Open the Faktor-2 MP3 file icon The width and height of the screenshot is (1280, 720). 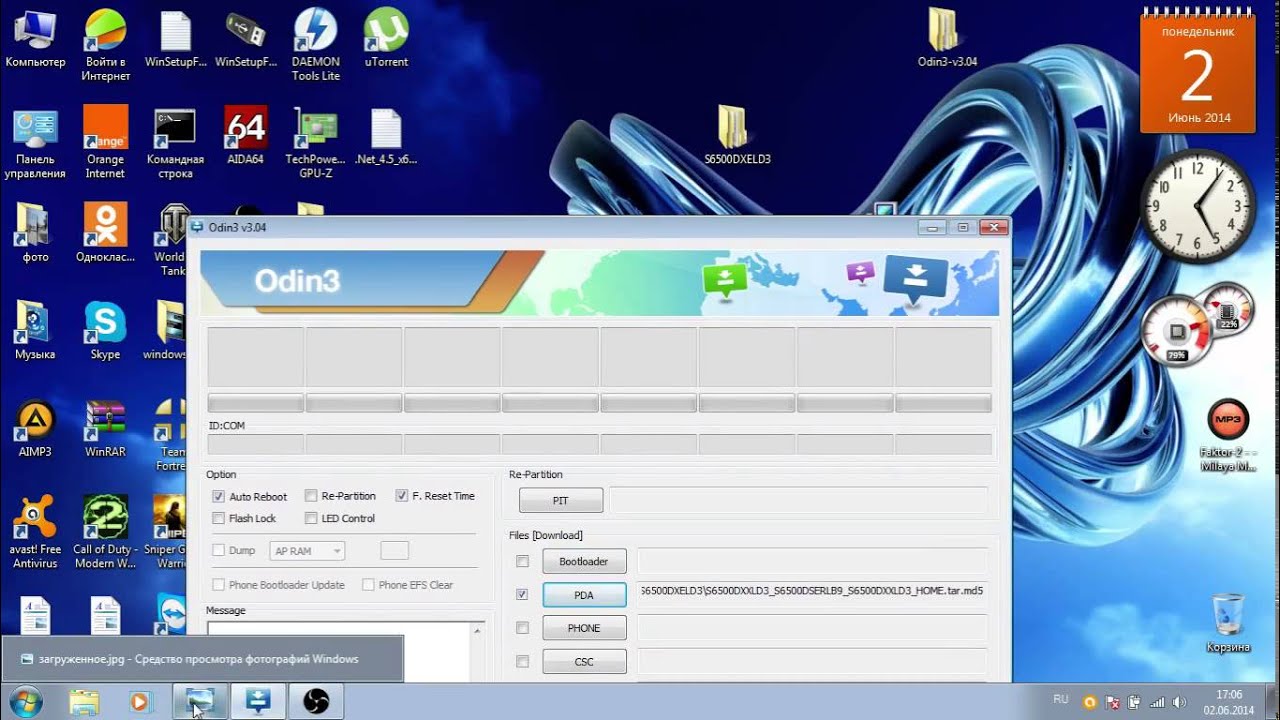click(1228, 436)
